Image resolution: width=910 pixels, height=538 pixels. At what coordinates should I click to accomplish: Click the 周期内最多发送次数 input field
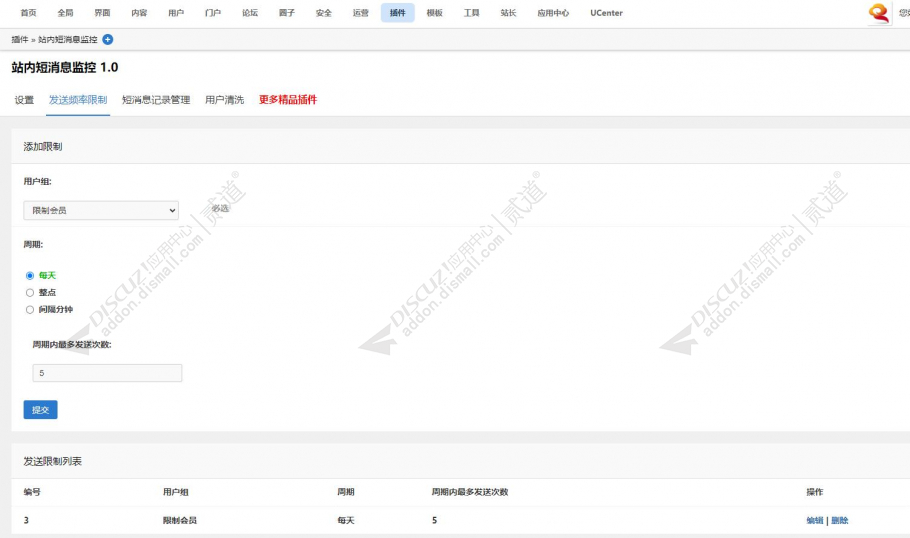[x=107, y=373]
